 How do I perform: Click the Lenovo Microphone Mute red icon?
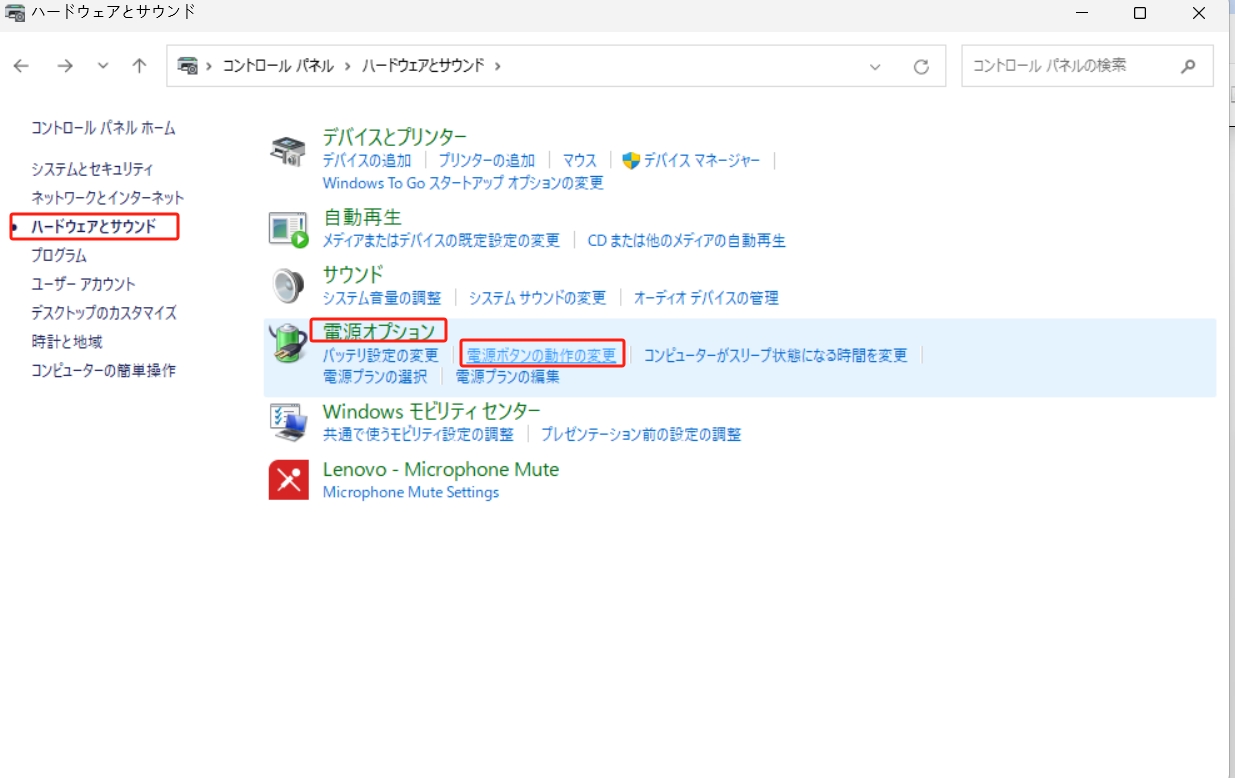pos(289,480)
